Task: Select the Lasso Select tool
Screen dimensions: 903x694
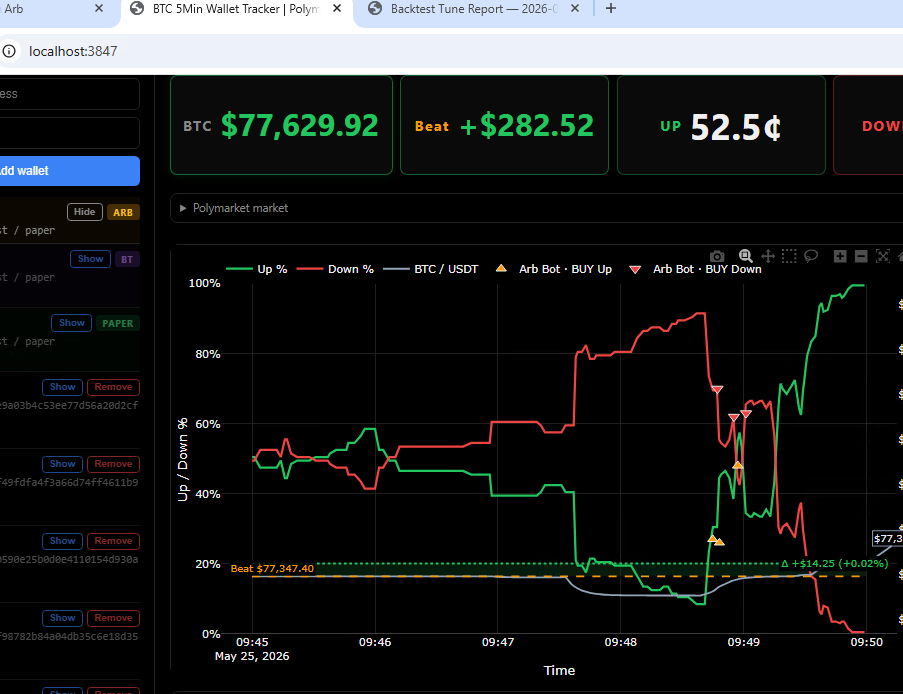Action: point(811,256)
